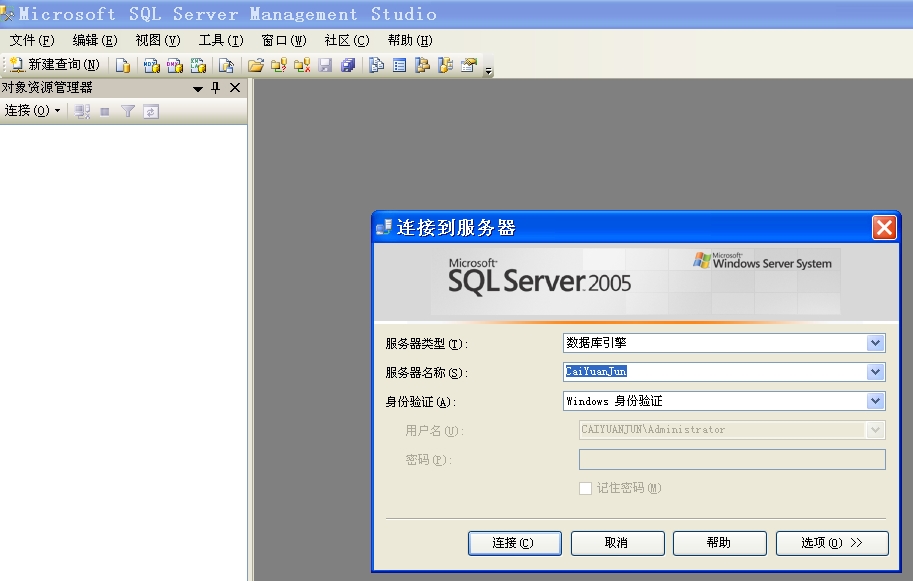The width and height of the screenshot is (913, 581).
Task: Open an Analysis Services DMX query
Action: click(x=175, y=65)
